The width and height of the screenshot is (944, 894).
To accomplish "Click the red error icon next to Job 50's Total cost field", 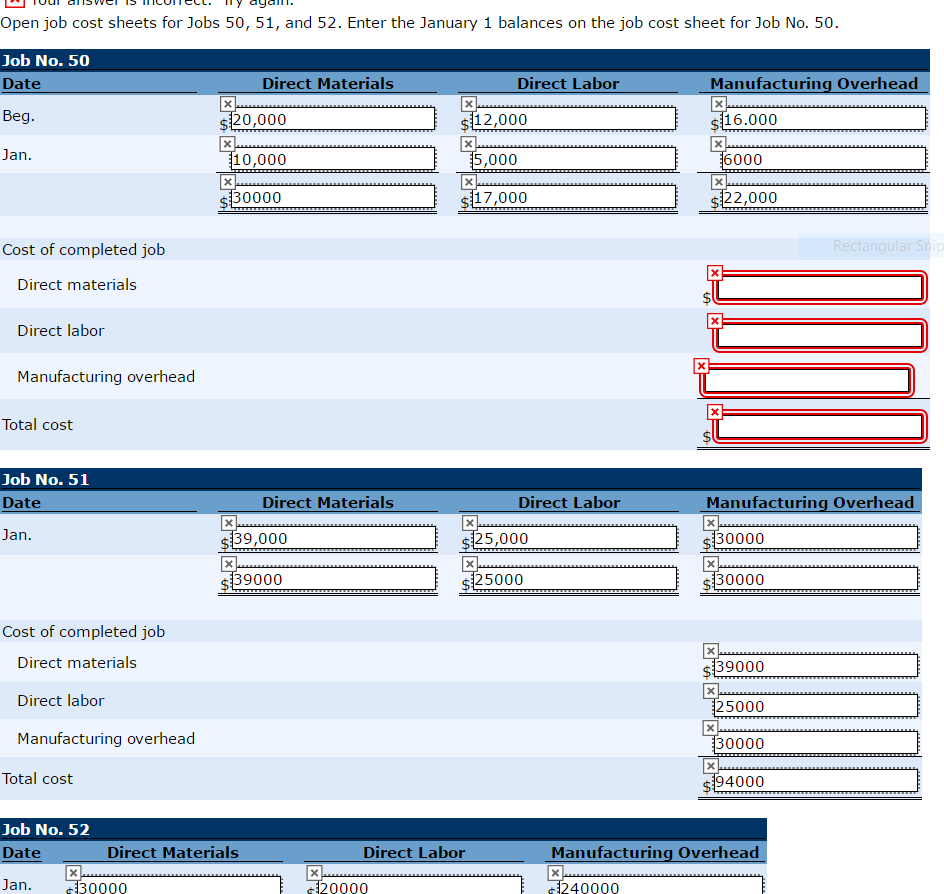I will click(x=714, y=411).
